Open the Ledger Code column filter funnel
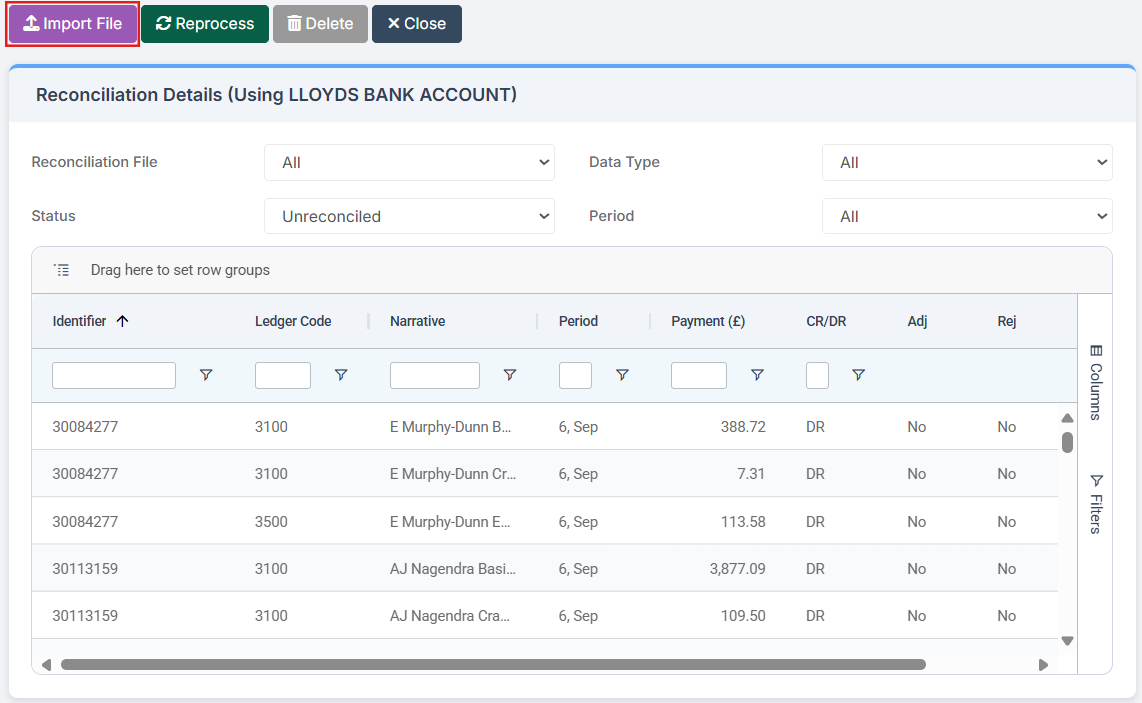1142x703 pixels. pos(341,375)
